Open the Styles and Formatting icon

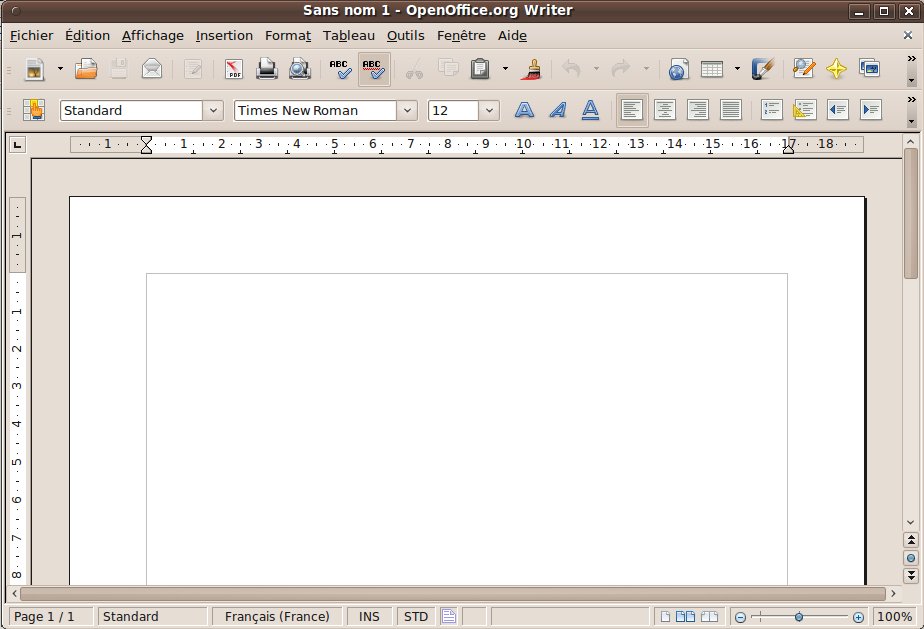(x=35, y=110)
